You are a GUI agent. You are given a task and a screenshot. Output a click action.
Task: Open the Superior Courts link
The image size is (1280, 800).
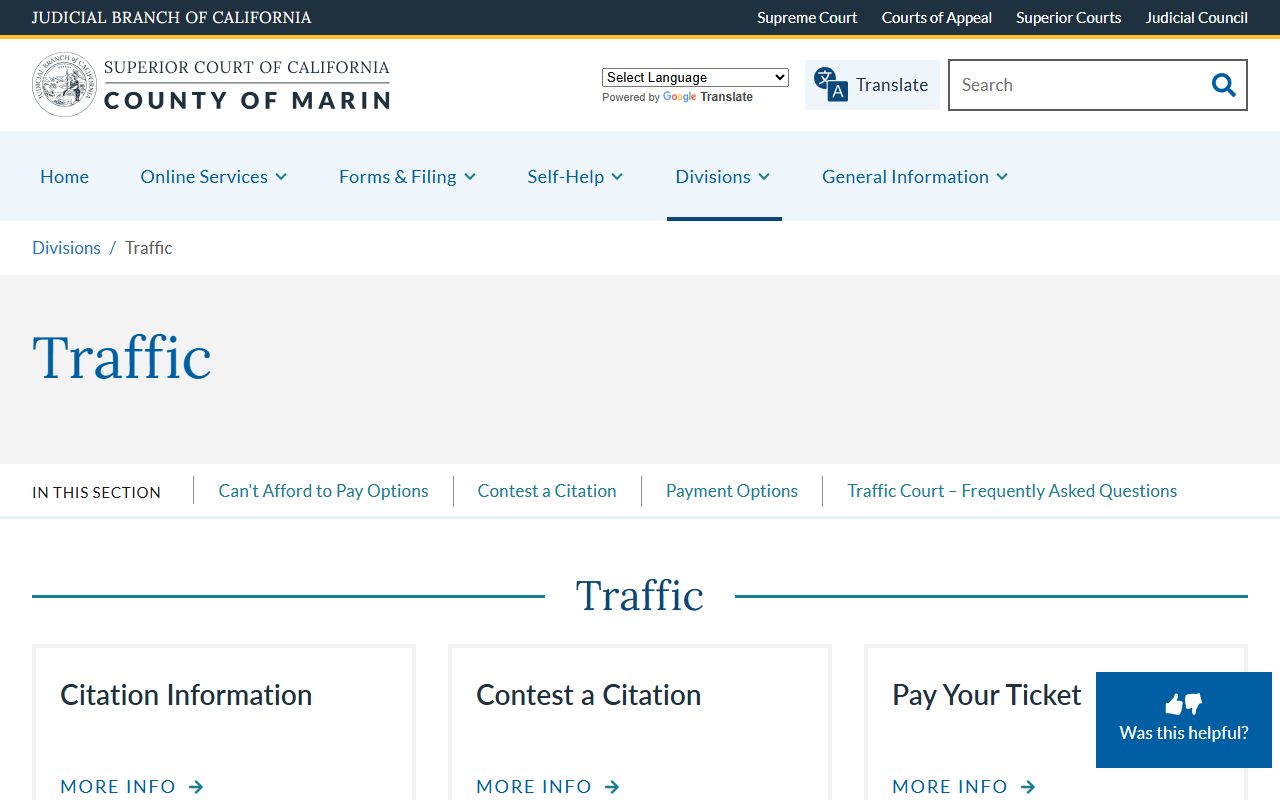pyautogui.click(x=1069, y=17)
